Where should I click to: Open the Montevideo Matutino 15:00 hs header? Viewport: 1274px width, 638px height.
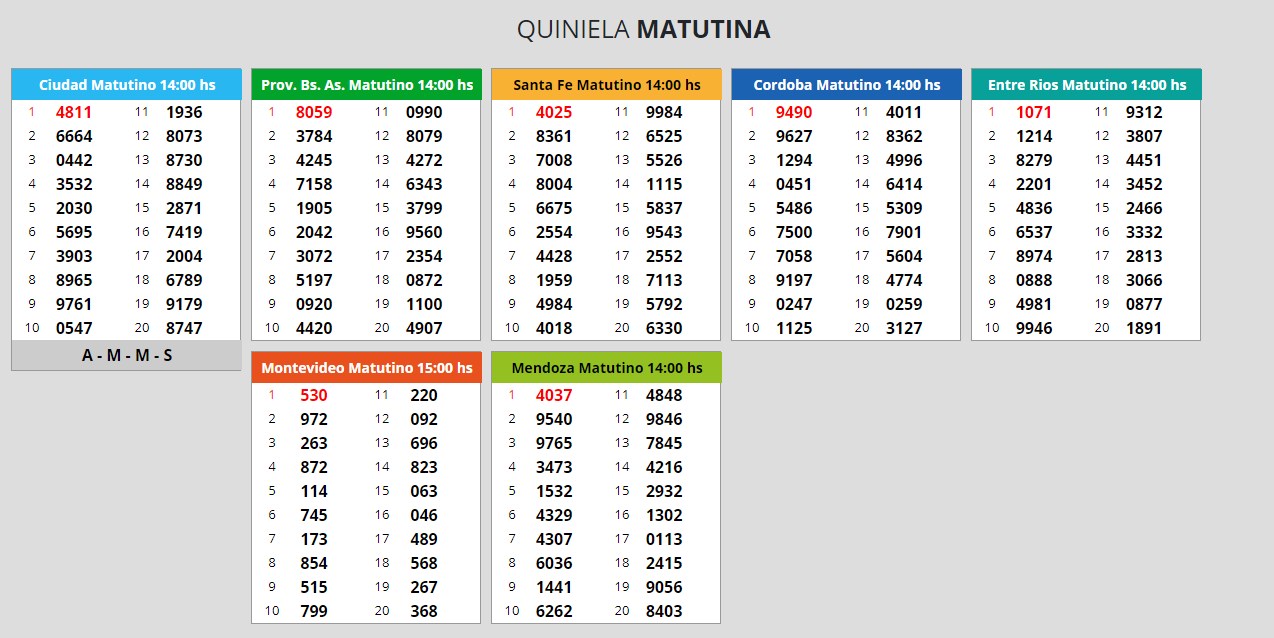tap(366, 368)
